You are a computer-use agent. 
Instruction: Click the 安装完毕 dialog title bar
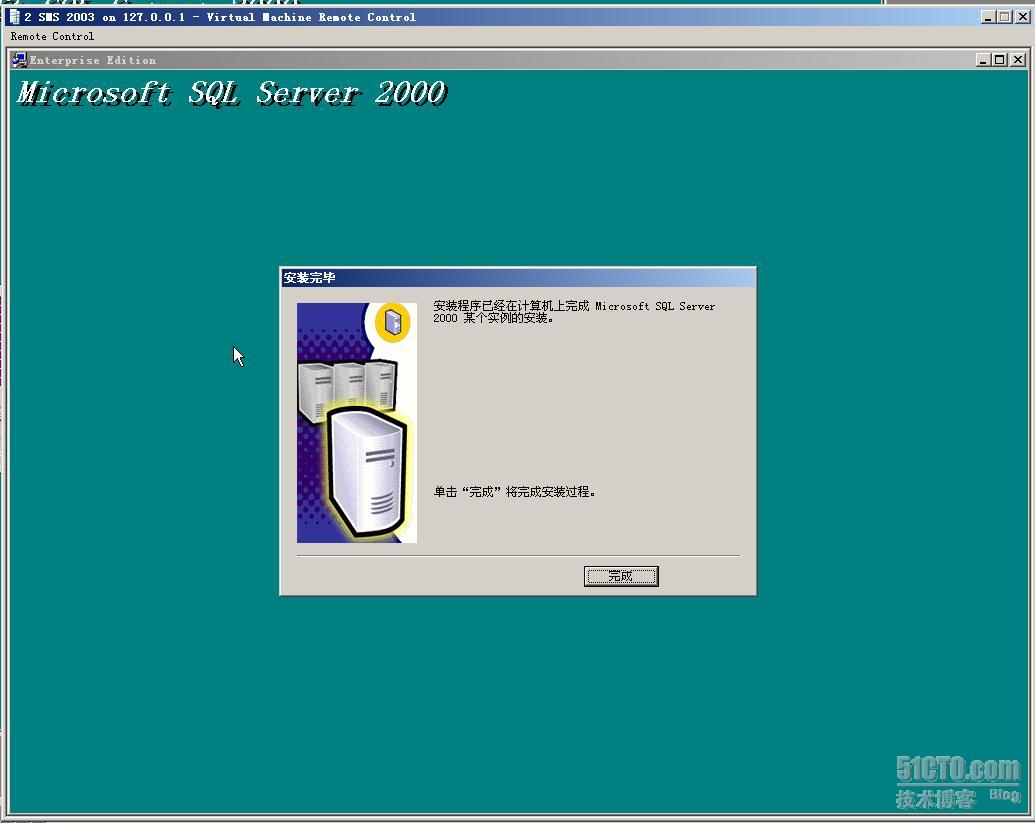tap(518, 278)
